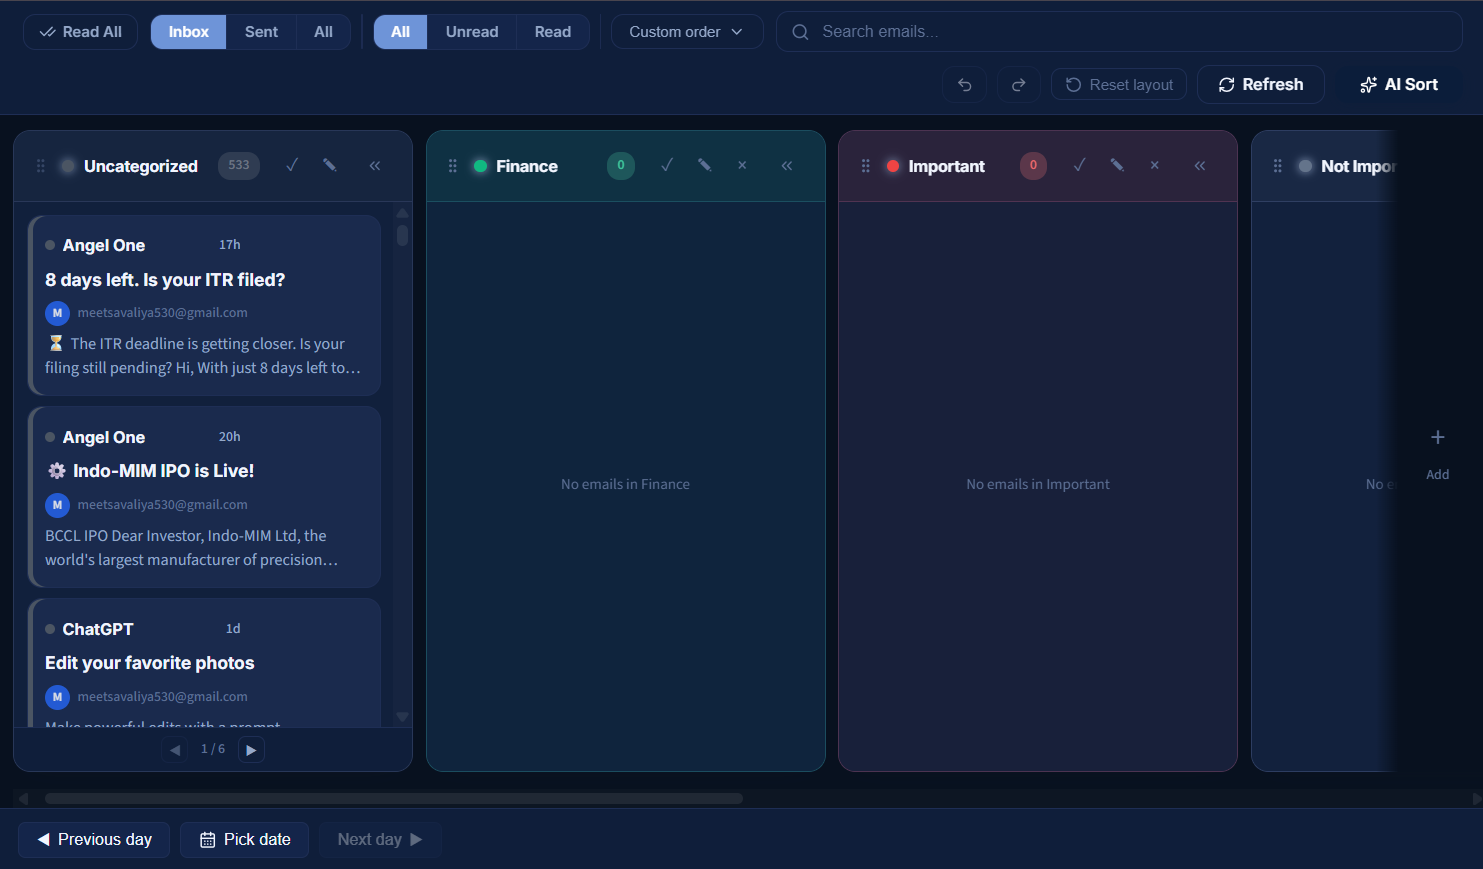
Task: Open Edit your favorite photos email
Action: click(x=205, y=663)
